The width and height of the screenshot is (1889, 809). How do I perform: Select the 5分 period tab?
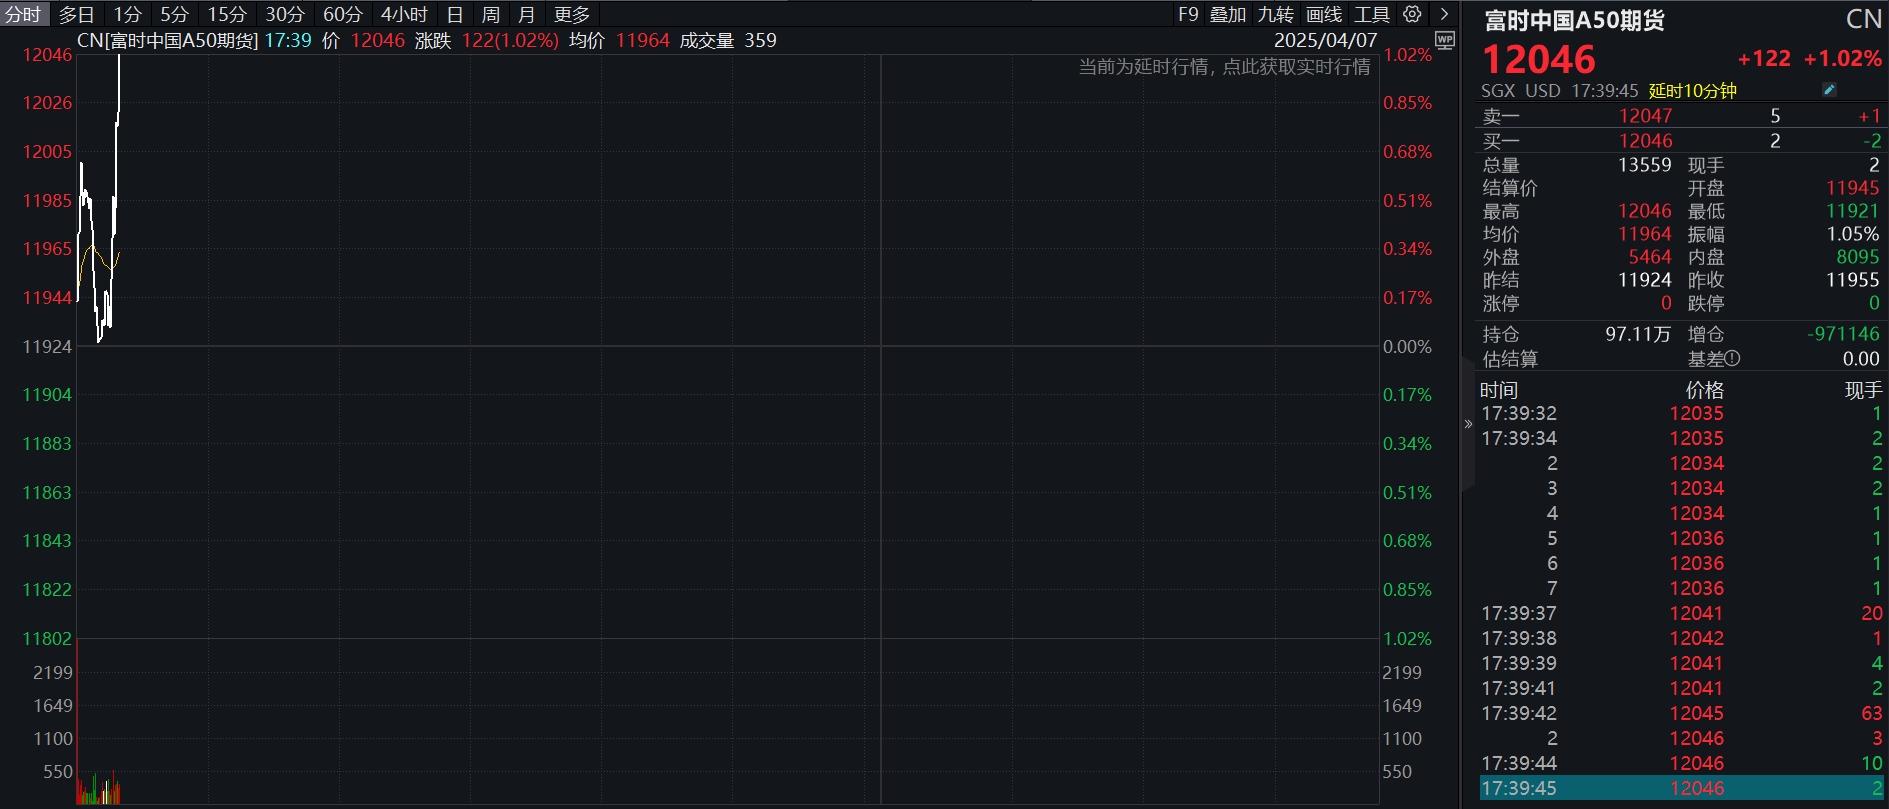[174, 14]
